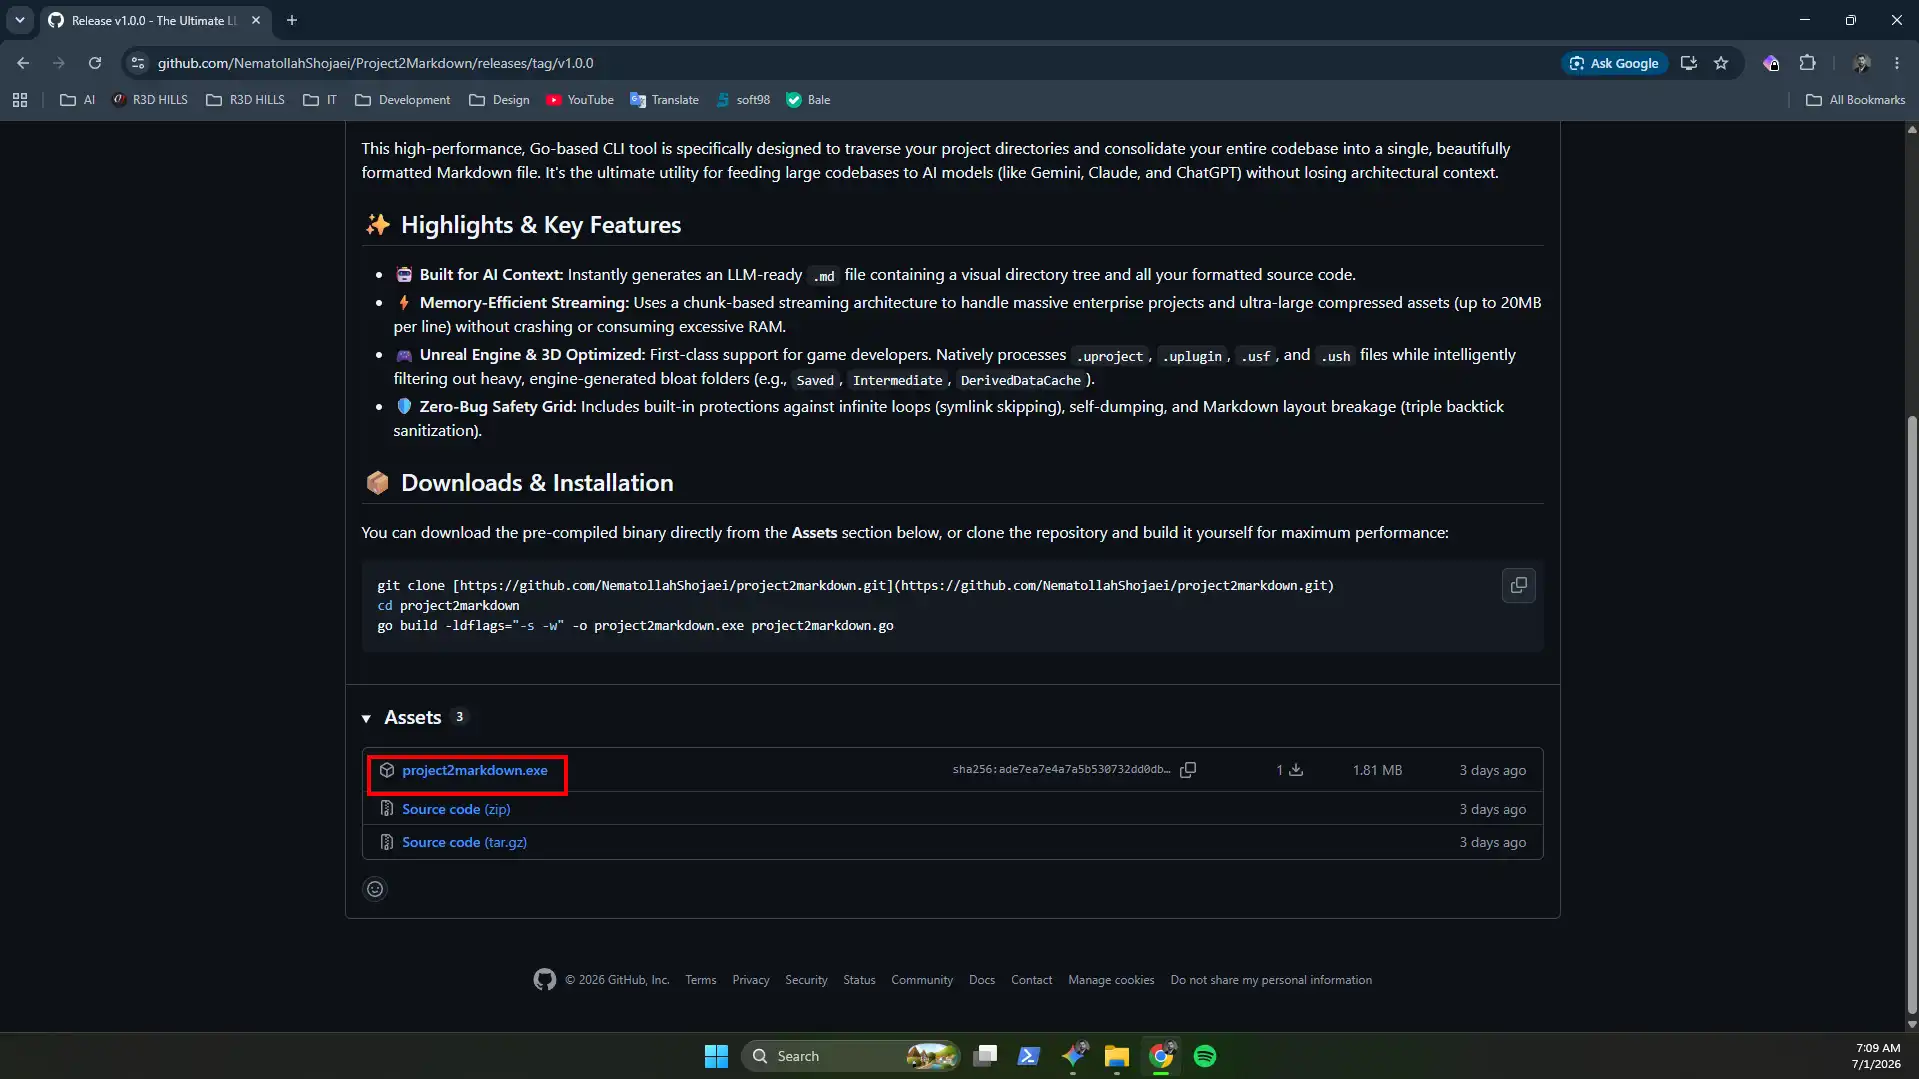Screen dimensions: 1919x1079
Task: Open the Design bookmarks folder
Action: coord(499,100)
